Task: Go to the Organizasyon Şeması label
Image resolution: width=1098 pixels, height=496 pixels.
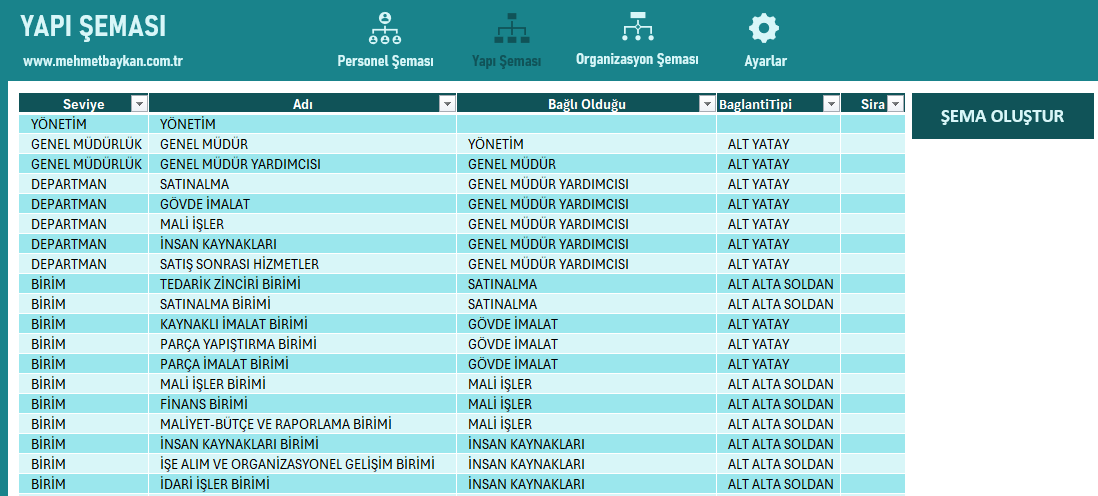Action: (x=637, y=60)
